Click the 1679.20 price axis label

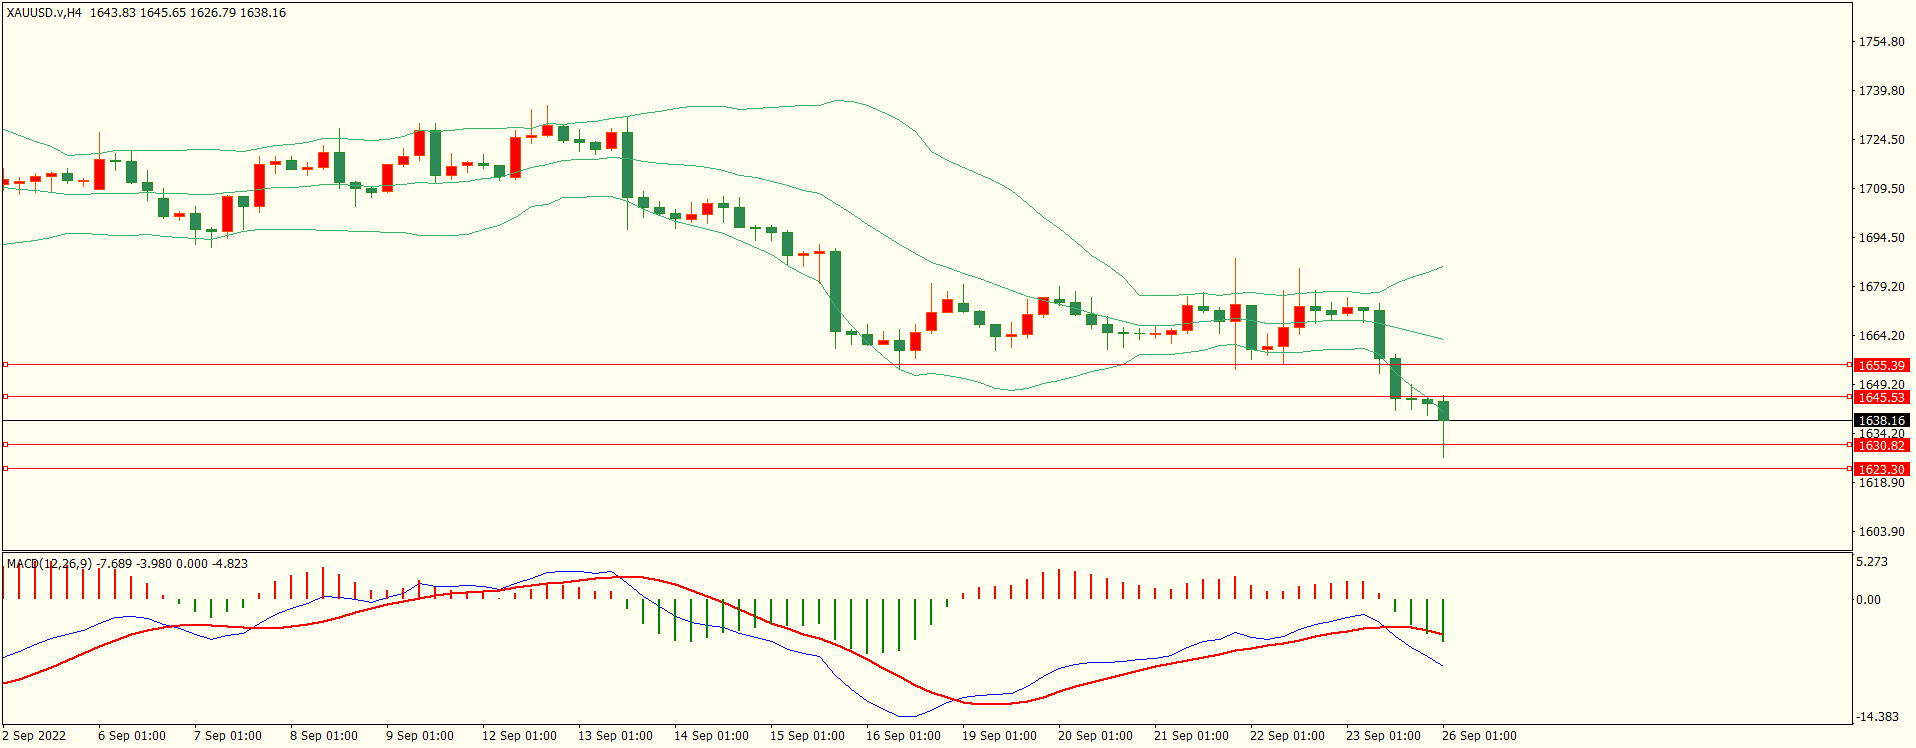[x=1881, y=287]
